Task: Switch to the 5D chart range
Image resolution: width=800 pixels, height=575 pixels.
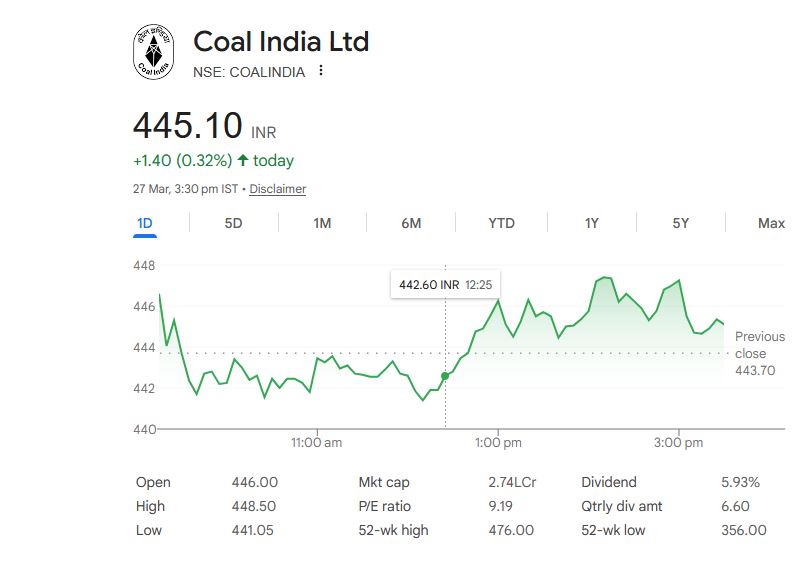Action: pyautogui.click(x=233, y=223)
